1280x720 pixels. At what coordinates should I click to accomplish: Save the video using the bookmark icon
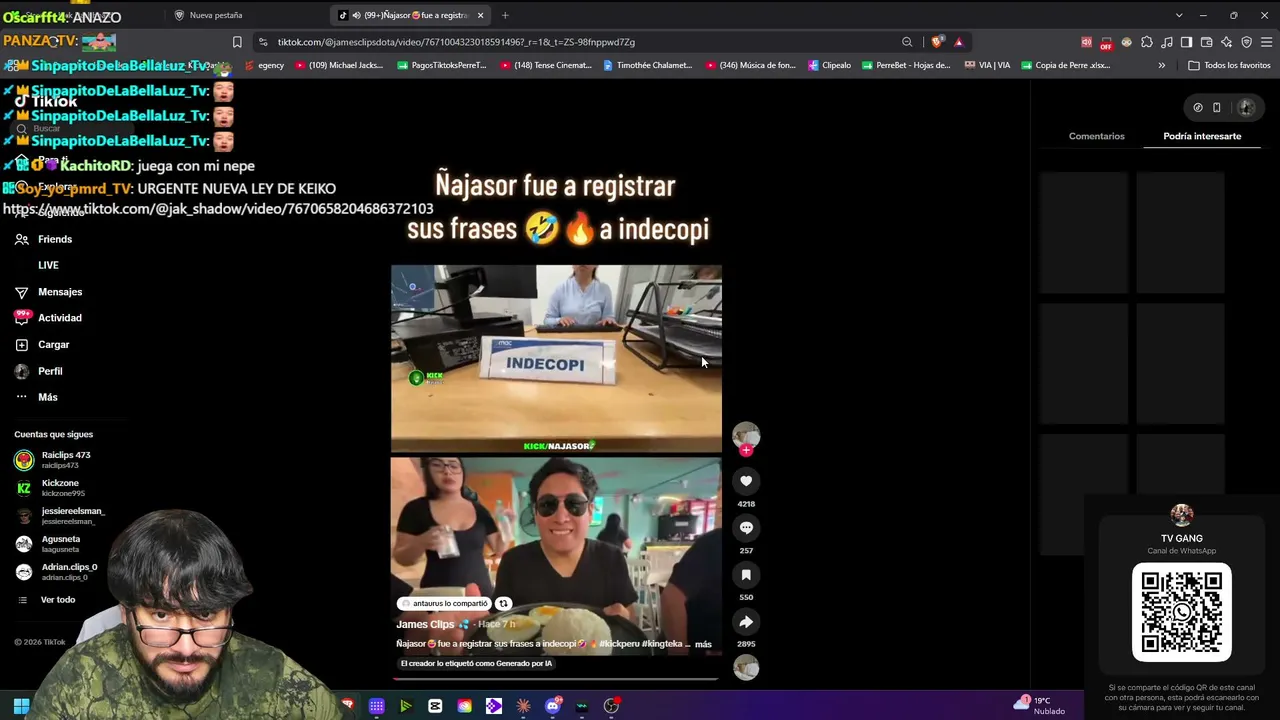pyautogui.click(x=746, y=575)
